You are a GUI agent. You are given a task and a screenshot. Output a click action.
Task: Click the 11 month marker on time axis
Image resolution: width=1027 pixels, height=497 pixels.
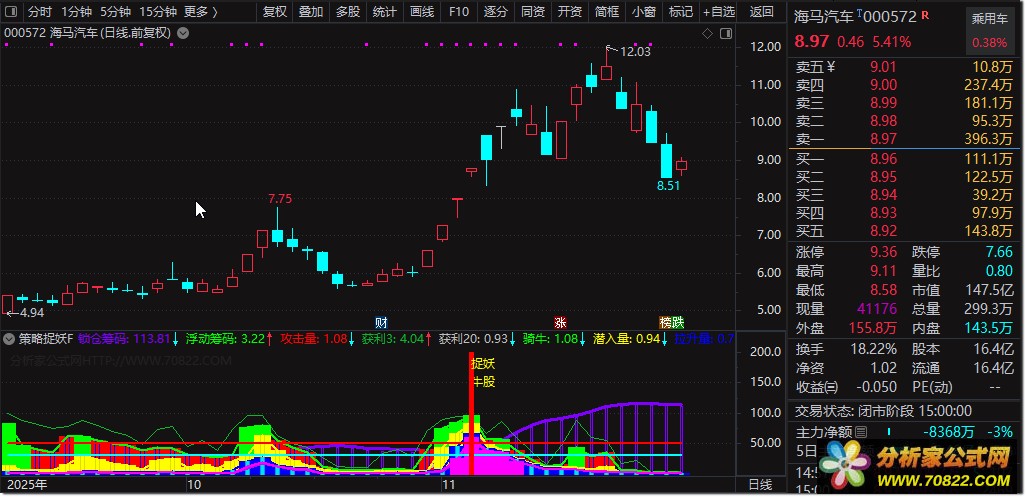pos(448,485)
